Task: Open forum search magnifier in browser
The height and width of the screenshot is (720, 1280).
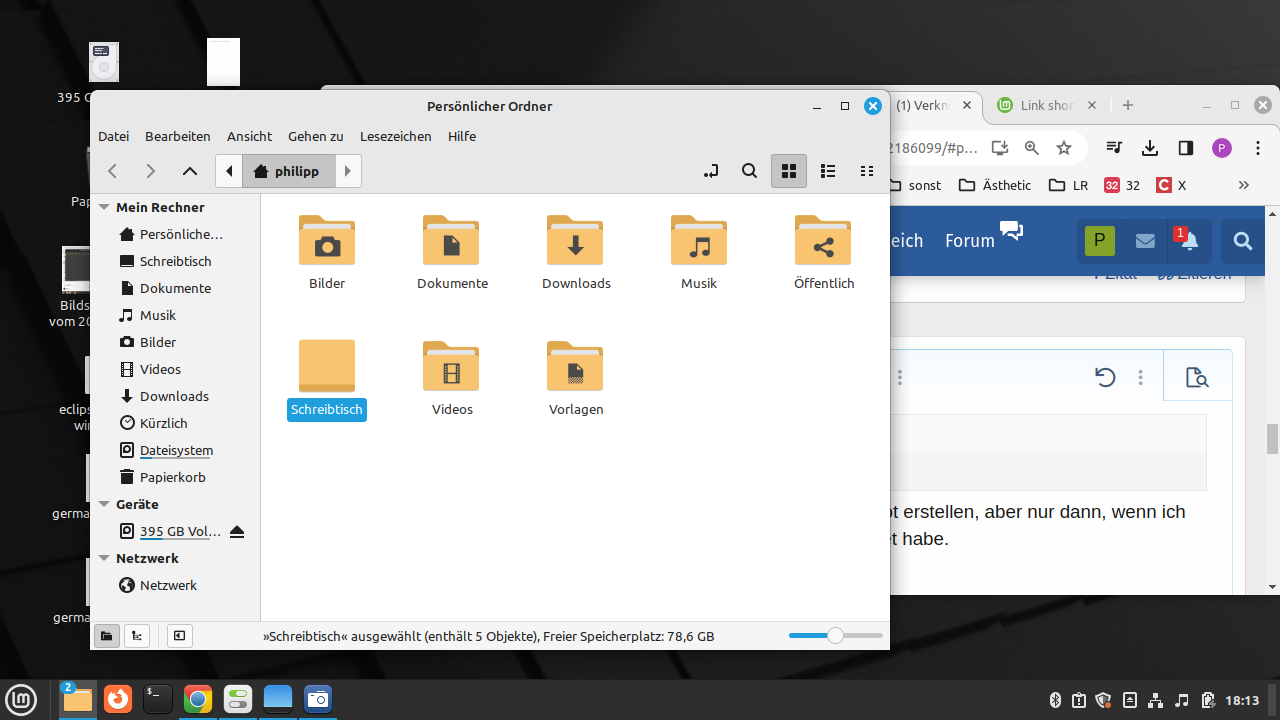Action: tap(1243, 241)
